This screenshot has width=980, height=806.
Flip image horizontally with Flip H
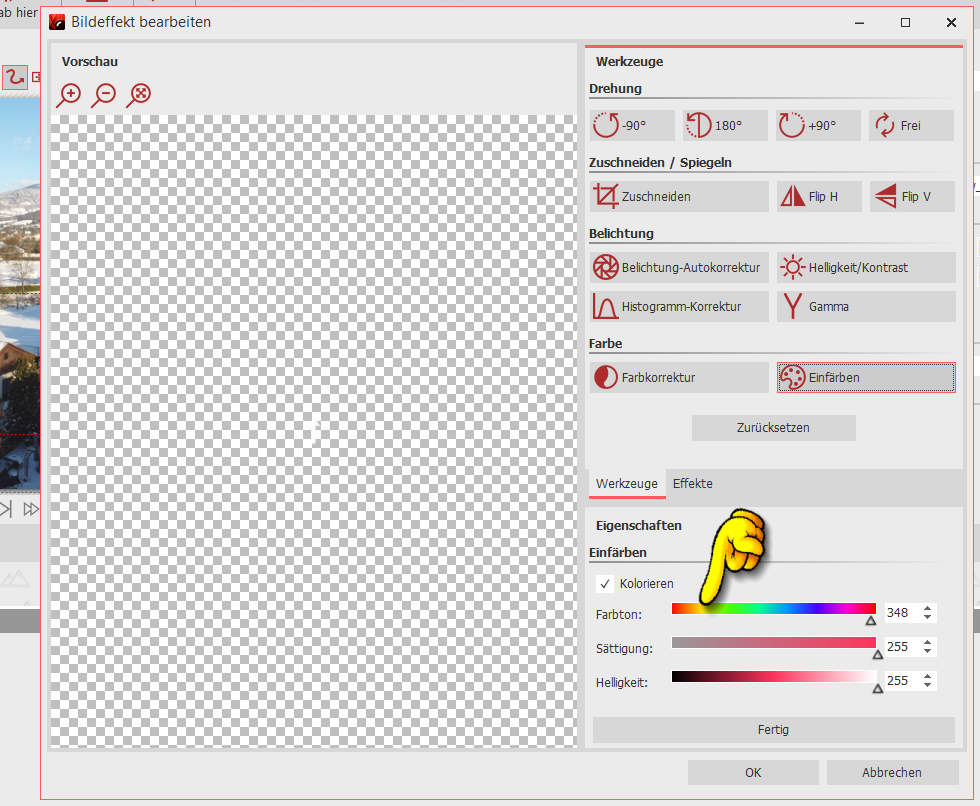pyautogui.click(x=820, y=197)
